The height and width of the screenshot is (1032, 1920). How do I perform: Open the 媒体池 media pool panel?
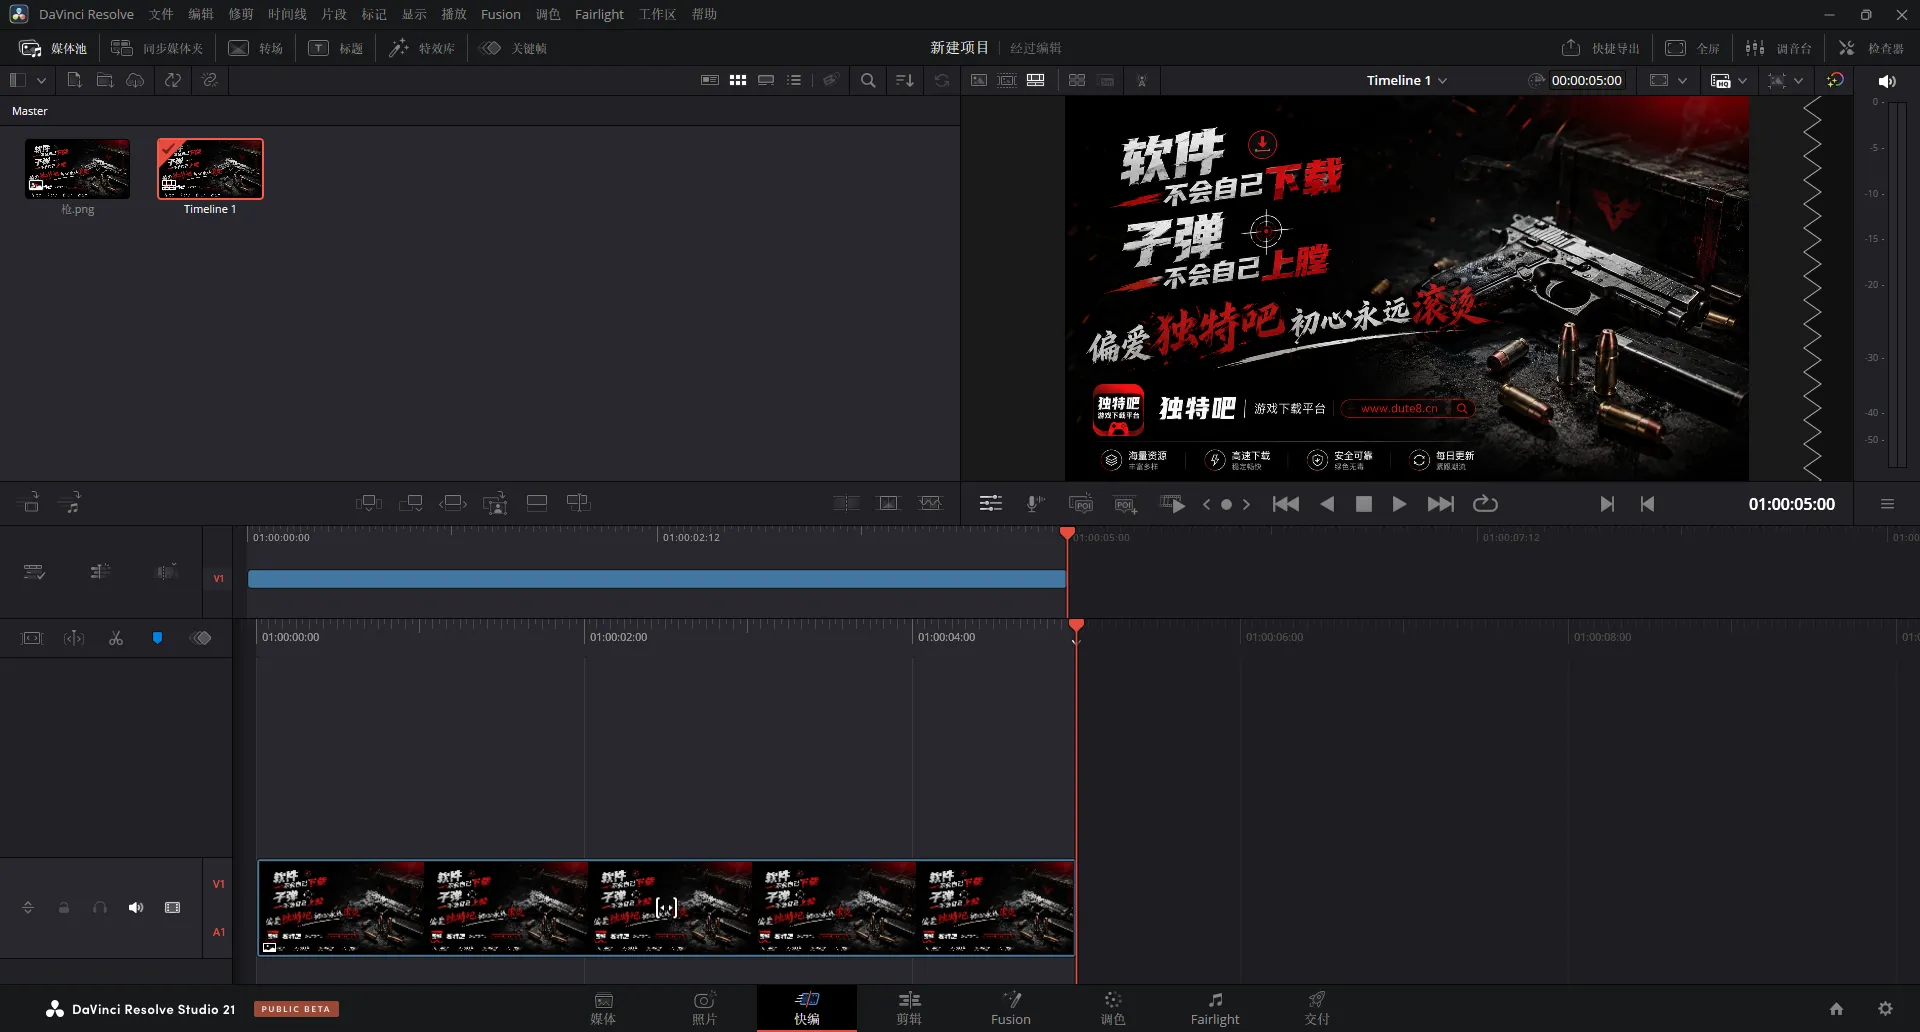53,48
